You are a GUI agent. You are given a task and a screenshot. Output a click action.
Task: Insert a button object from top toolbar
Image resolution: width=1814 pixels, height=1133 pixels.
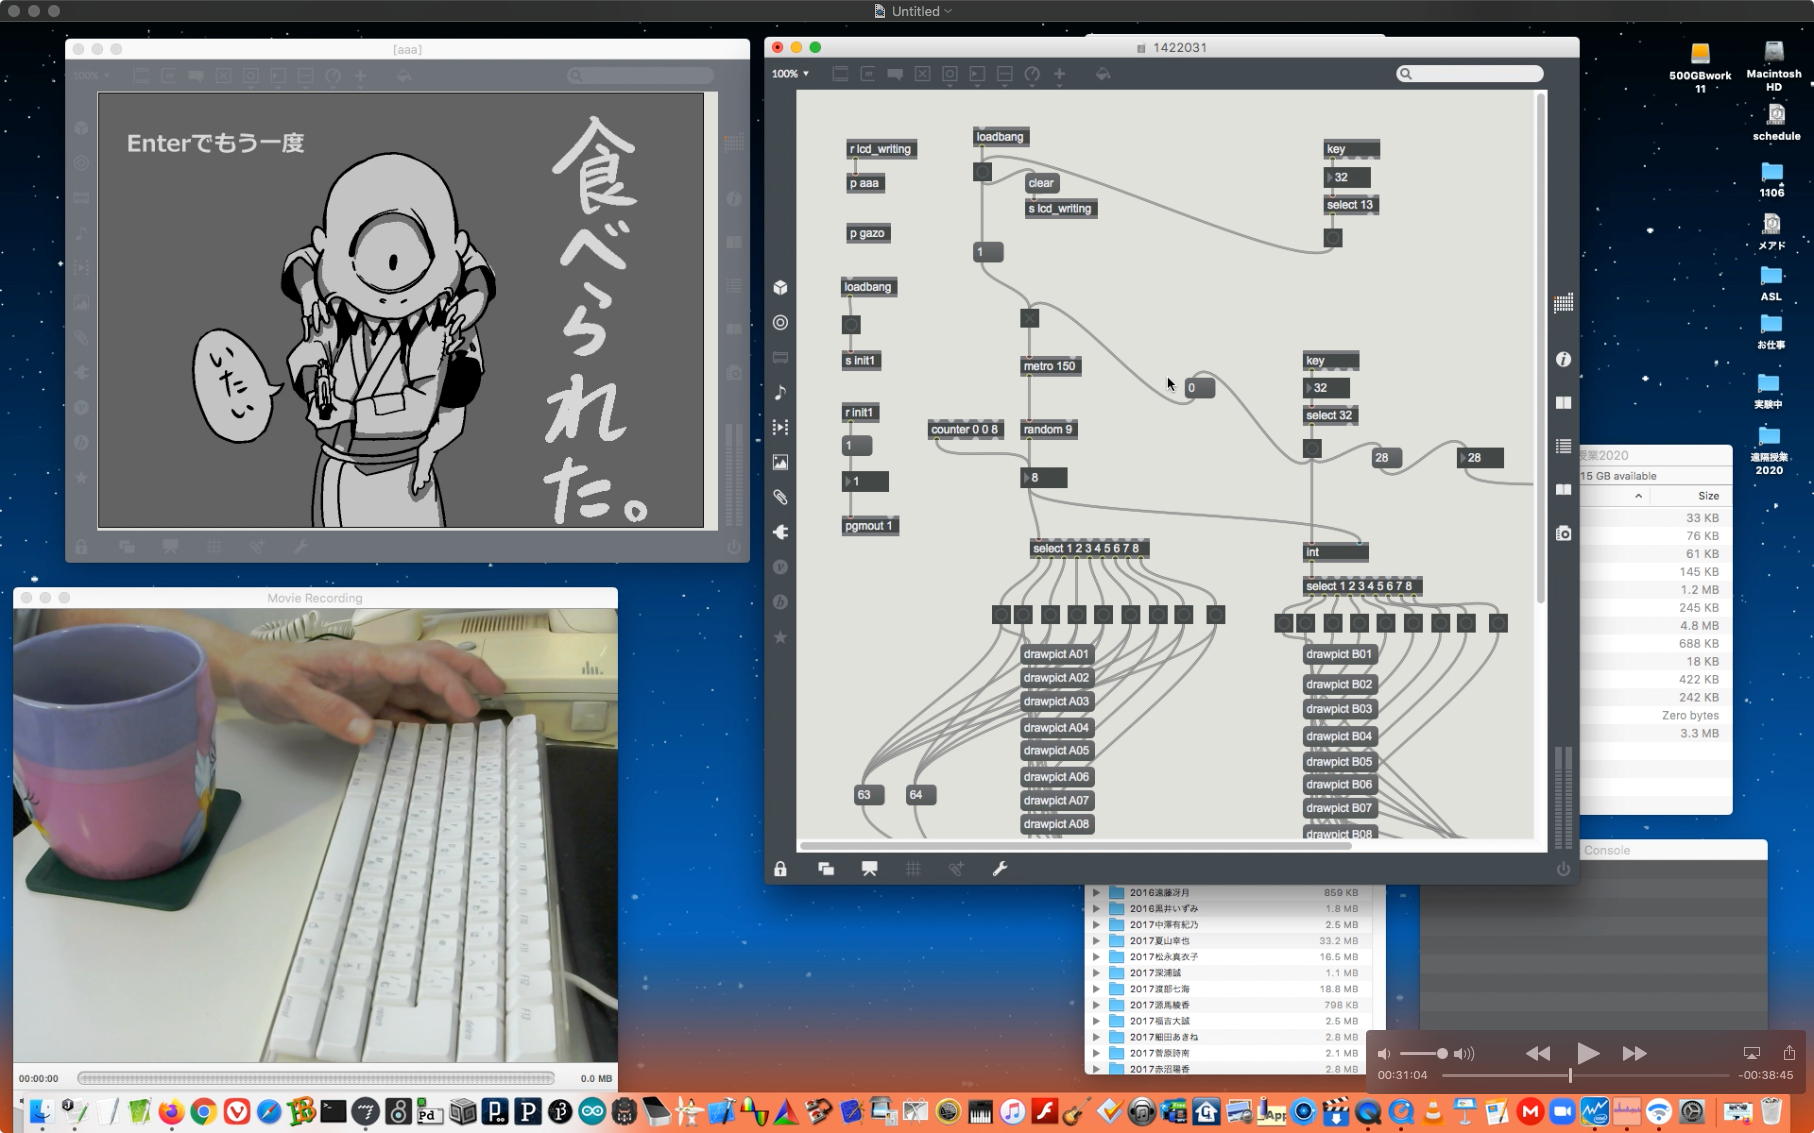pyautogui.click(x=950, y=74)
